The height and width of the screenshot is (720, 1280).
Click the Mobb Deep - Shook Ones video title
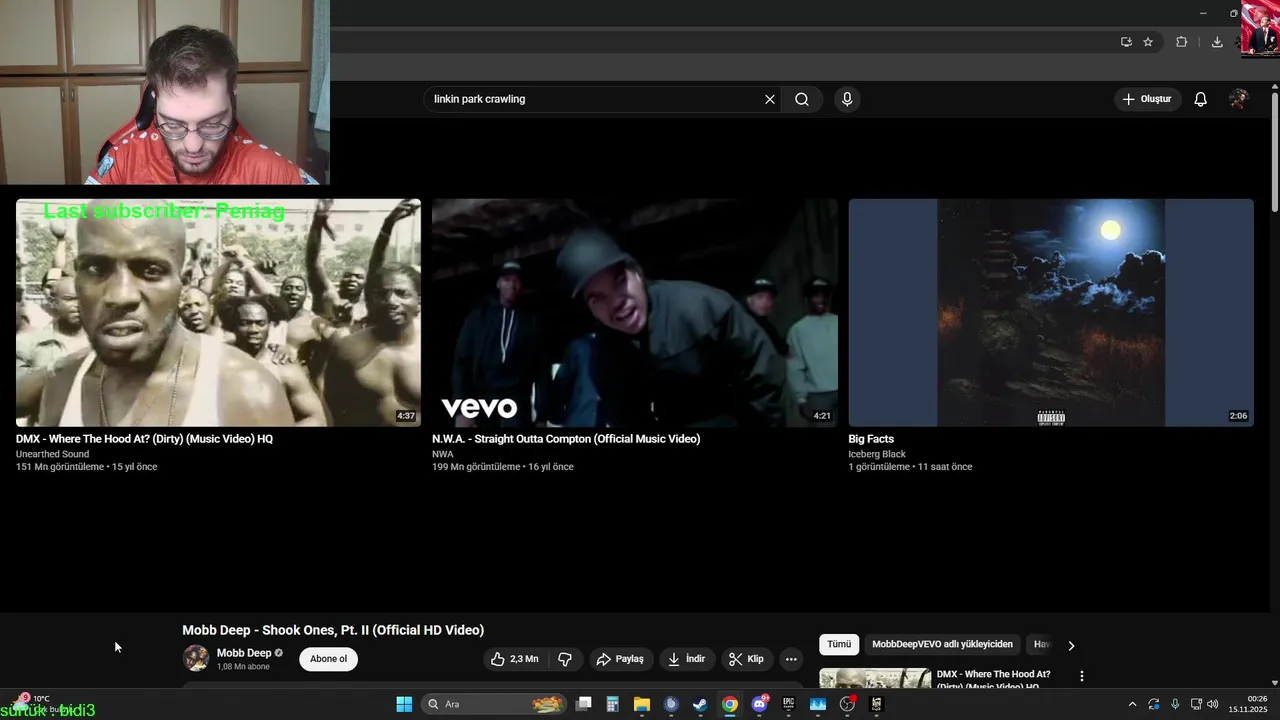tap(333, 630)
